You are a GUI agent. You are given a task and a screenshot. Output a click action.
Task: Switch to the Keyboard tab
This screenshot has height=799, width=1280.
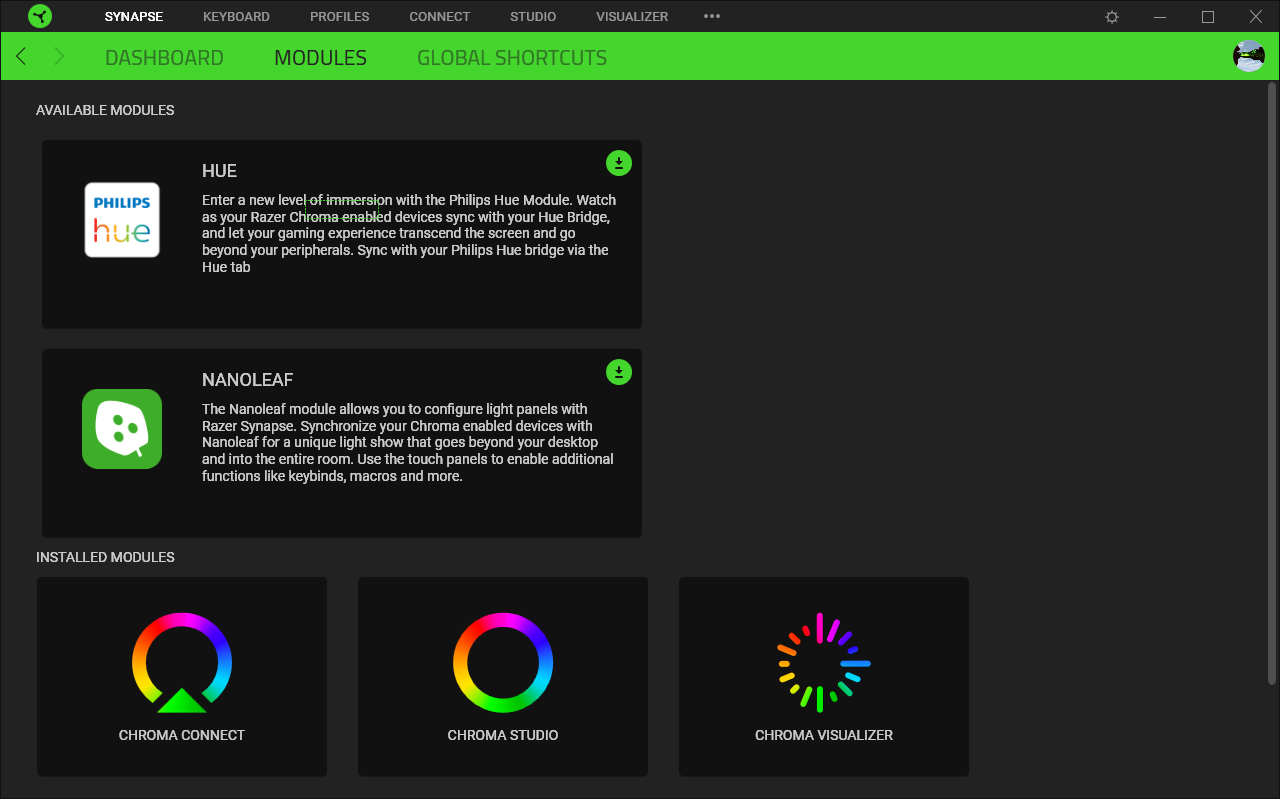(x=236, y=17)
